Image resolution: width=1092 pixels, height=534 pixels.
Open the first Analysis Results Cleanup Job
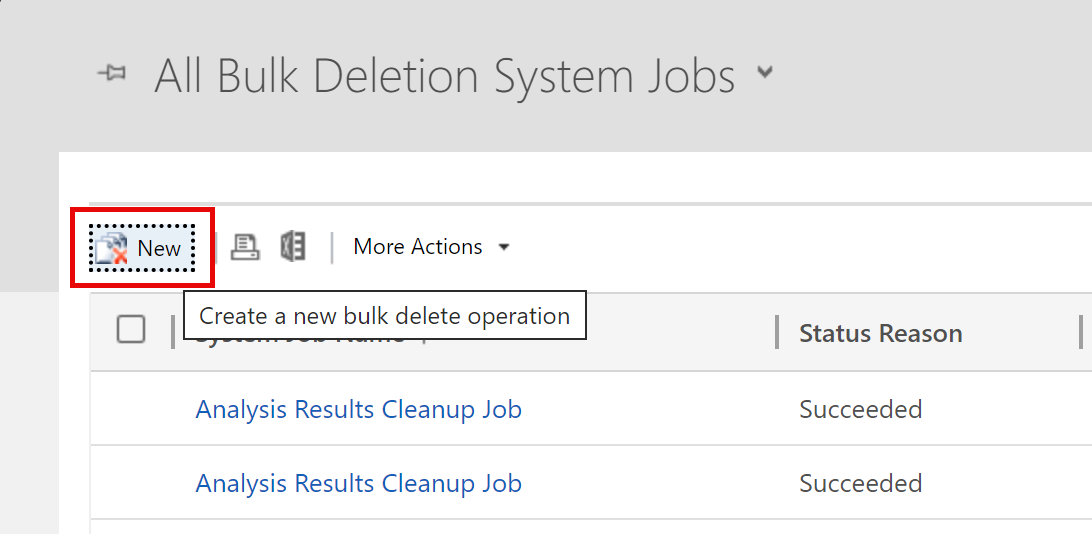(x=359, y=409)
